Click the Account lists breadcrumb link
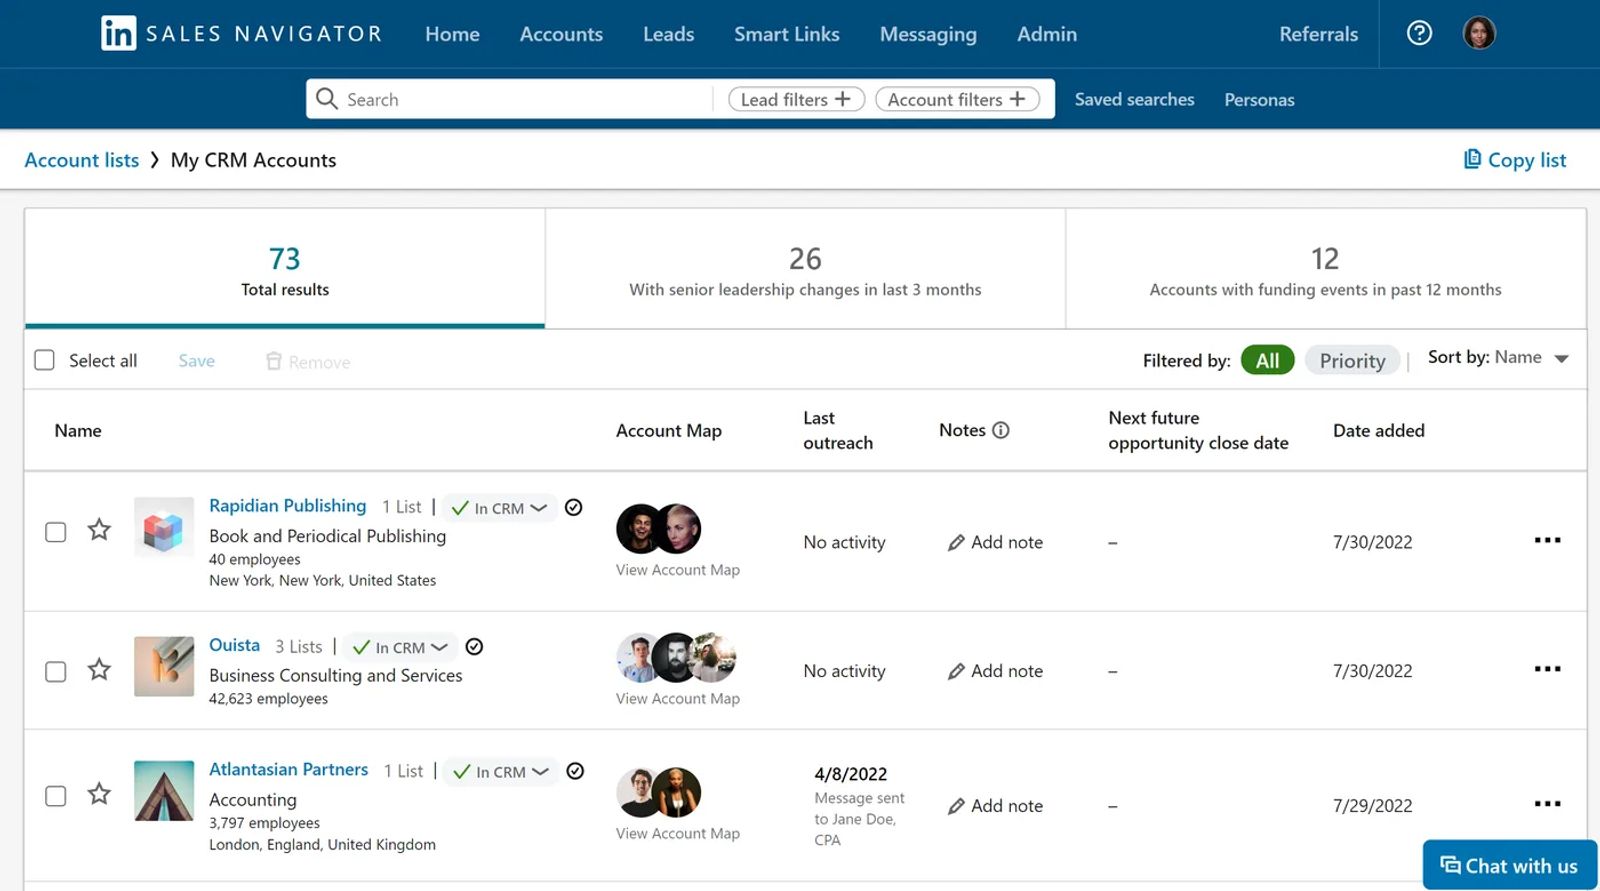This screenshot has width=1600, height=891. pyautogui.click(x=82, y=160)
